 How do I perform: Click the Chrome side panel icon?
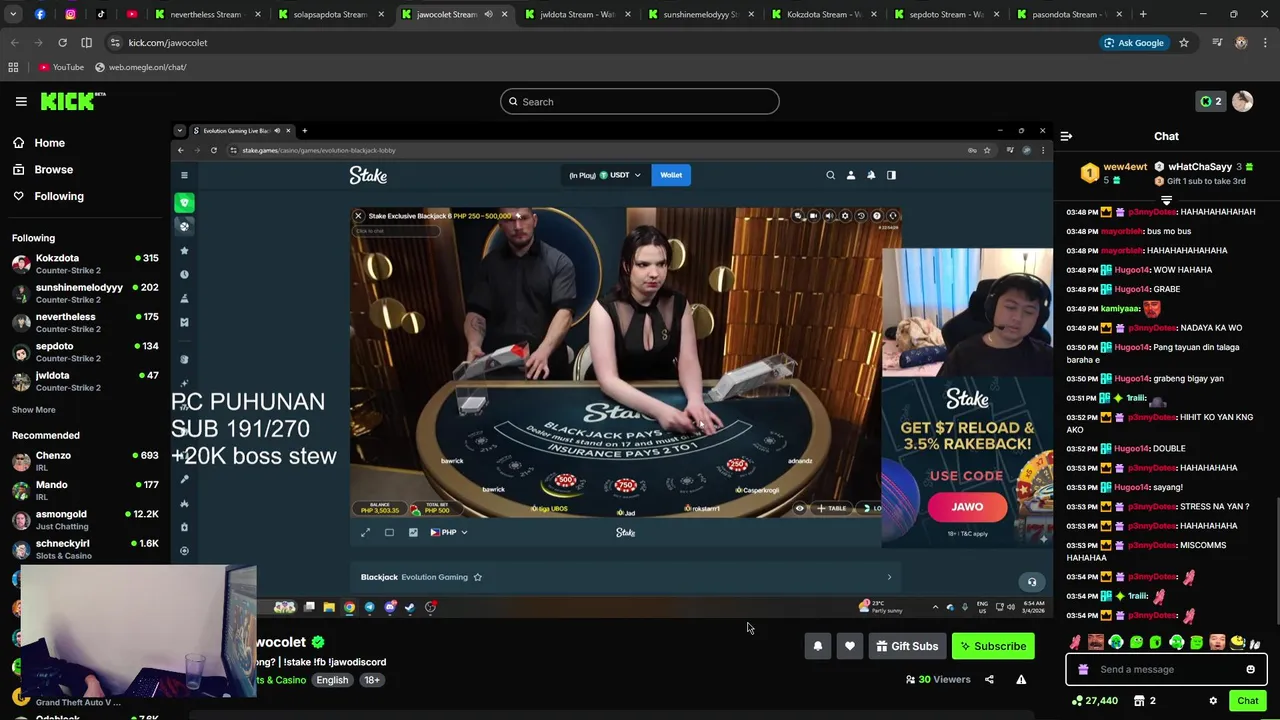(x=86, y=43)
